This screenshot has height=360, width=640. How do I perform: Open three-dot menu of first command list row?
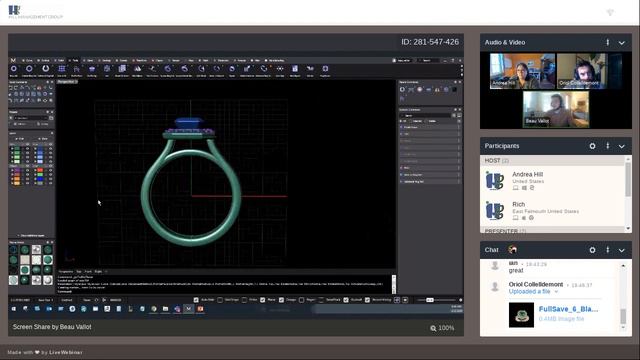pyautogui.click(x=459, y=127)
